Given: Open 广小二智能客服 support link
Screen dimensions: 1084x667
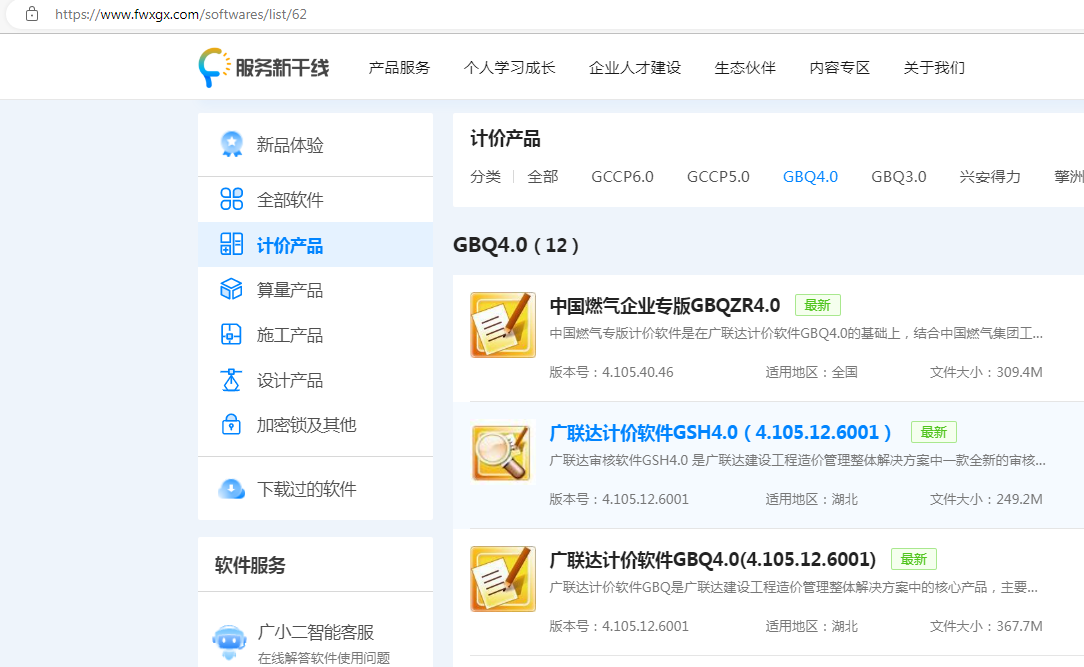Looking at the screenshot, I should pyautogui.click(x=315, y=632).
